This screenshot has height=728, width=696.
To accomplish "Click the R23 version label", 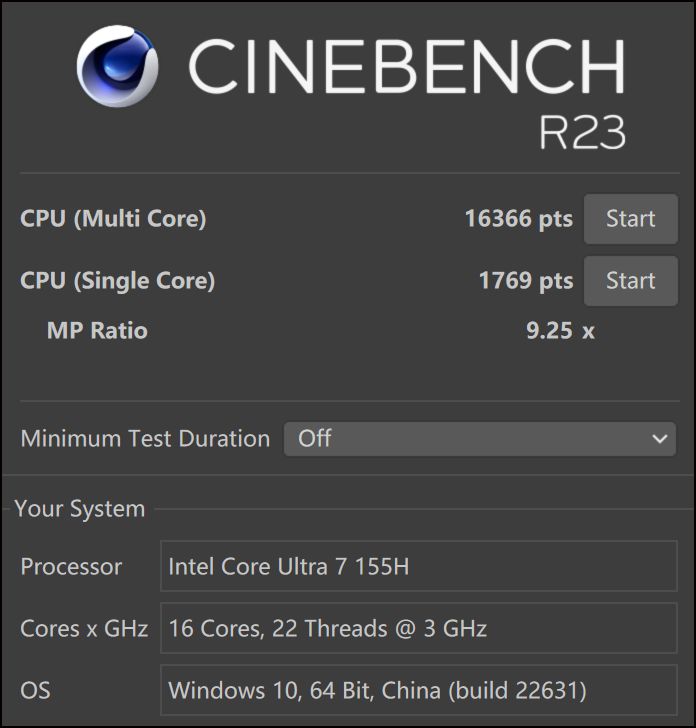I will 582,131.
